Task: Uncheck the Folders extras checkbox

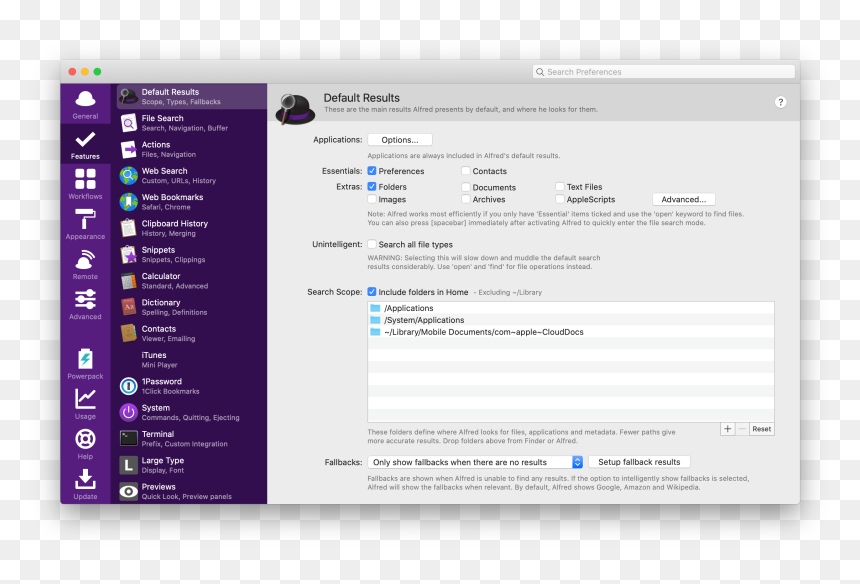Action: tap(372, 186)
